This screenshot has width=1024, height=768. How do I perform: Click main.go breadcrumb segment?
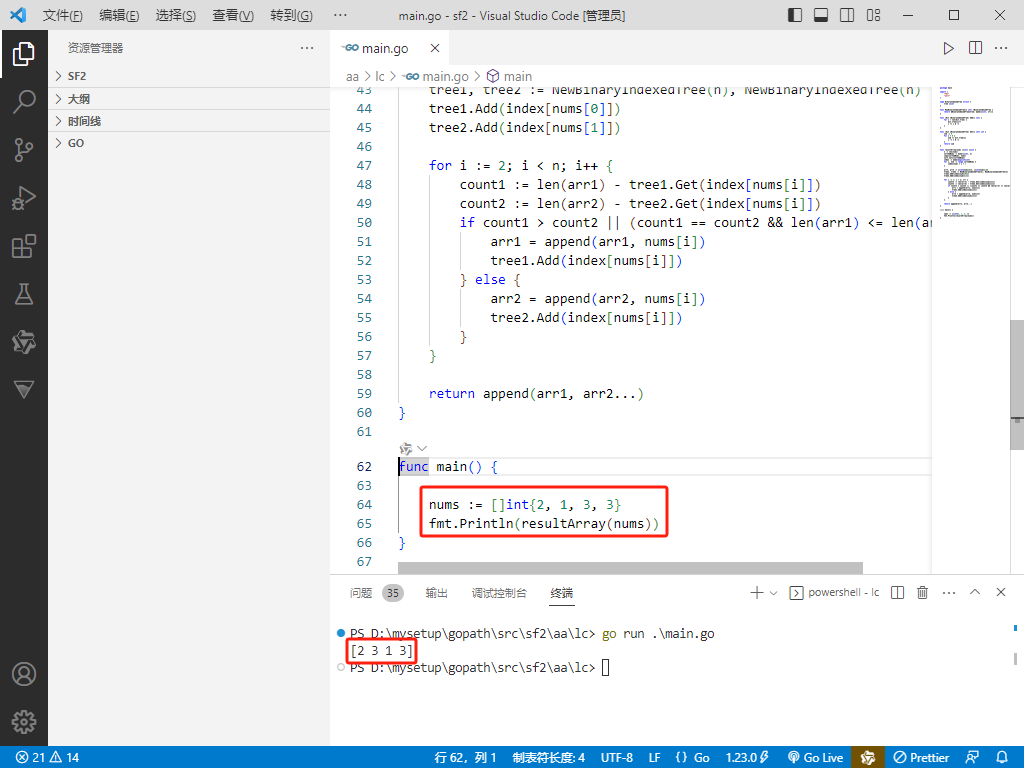pyautogui.click(x=436, y=76)
